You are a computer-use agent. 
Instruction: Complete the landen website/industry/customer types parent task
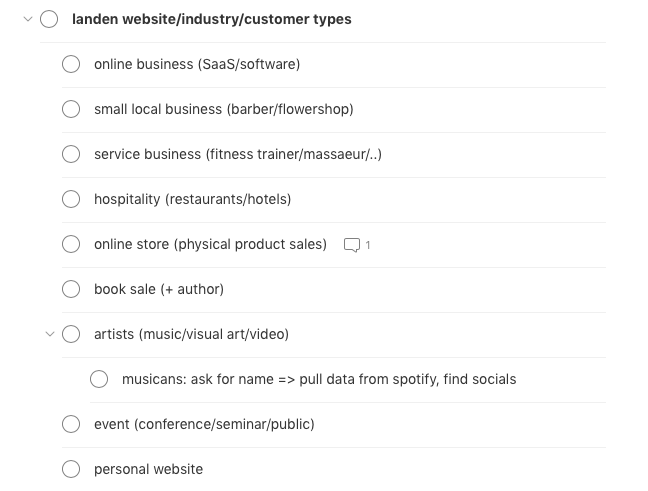pos(49,19)
